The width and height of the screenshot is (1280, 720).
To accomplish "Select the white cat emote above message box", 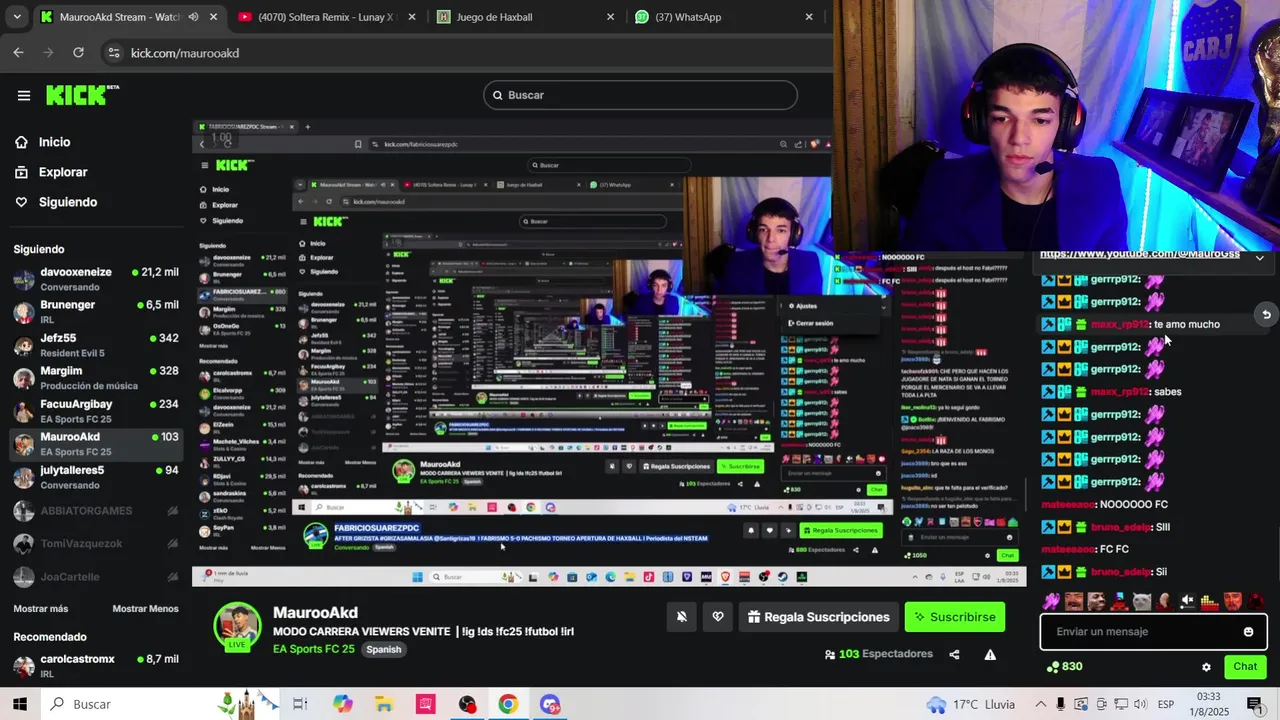I will pyautogui.click(x=1142, y=601).
